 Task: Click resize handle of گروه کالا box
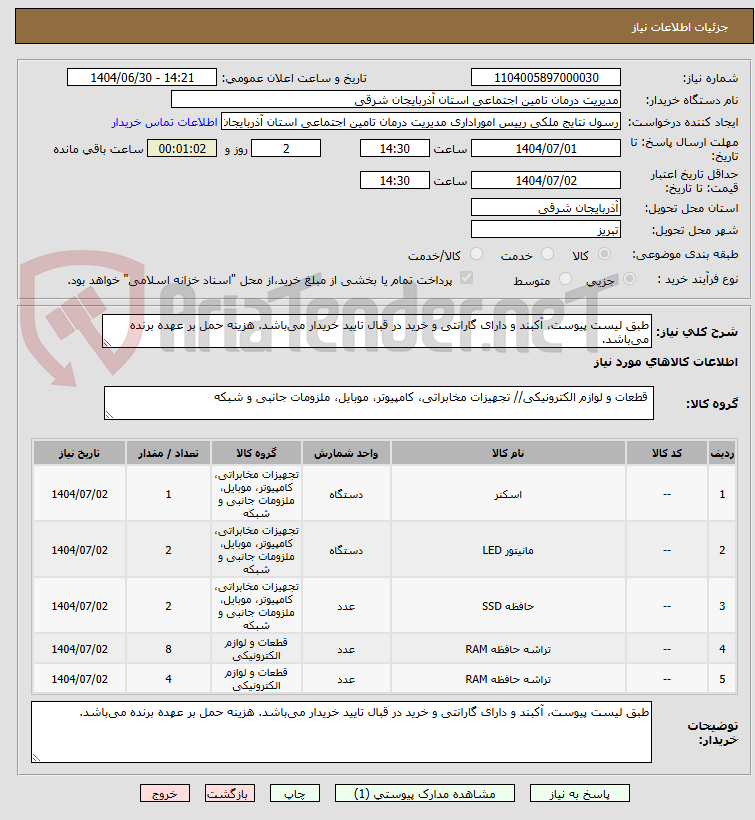coord(109,415)
